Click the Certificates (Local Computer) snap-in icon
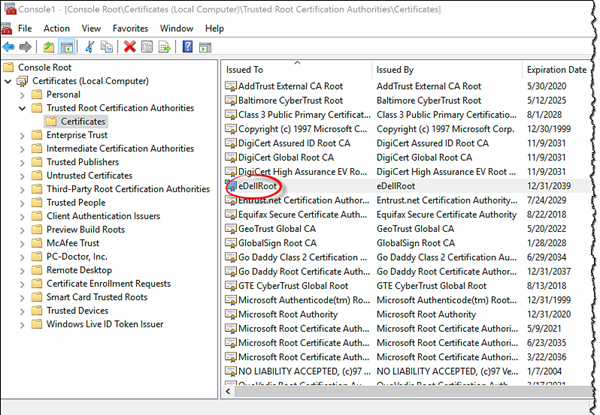Screen dimensions: 600x415 pos(22,81)
